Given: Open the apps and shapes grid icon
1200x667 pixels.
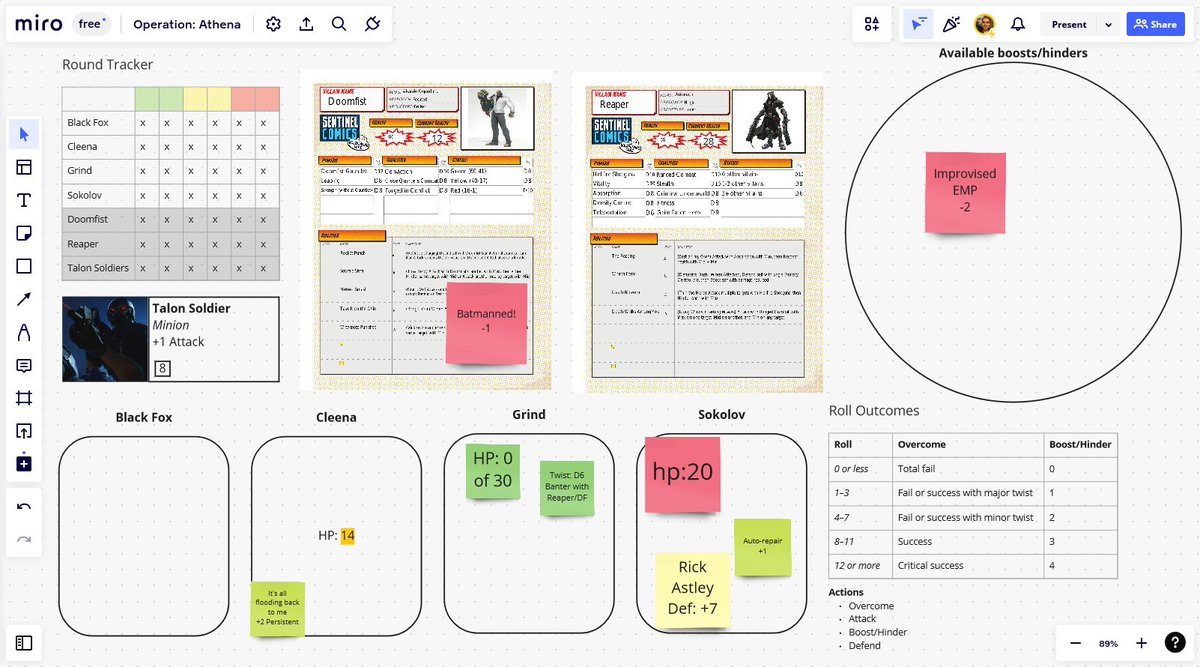Looking at the screenshot, I should pos(872,24).
